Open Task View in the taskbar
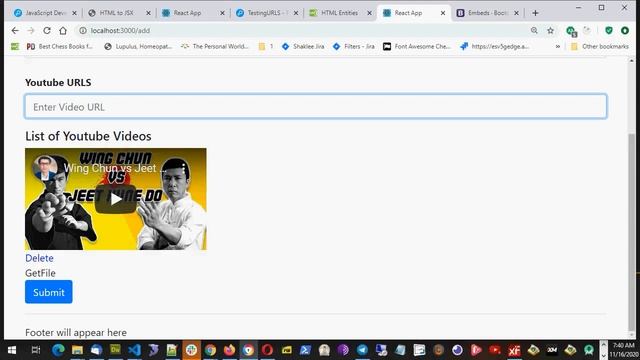The height and width of the screenshot is (360, 640). click(x=36, y=350)
